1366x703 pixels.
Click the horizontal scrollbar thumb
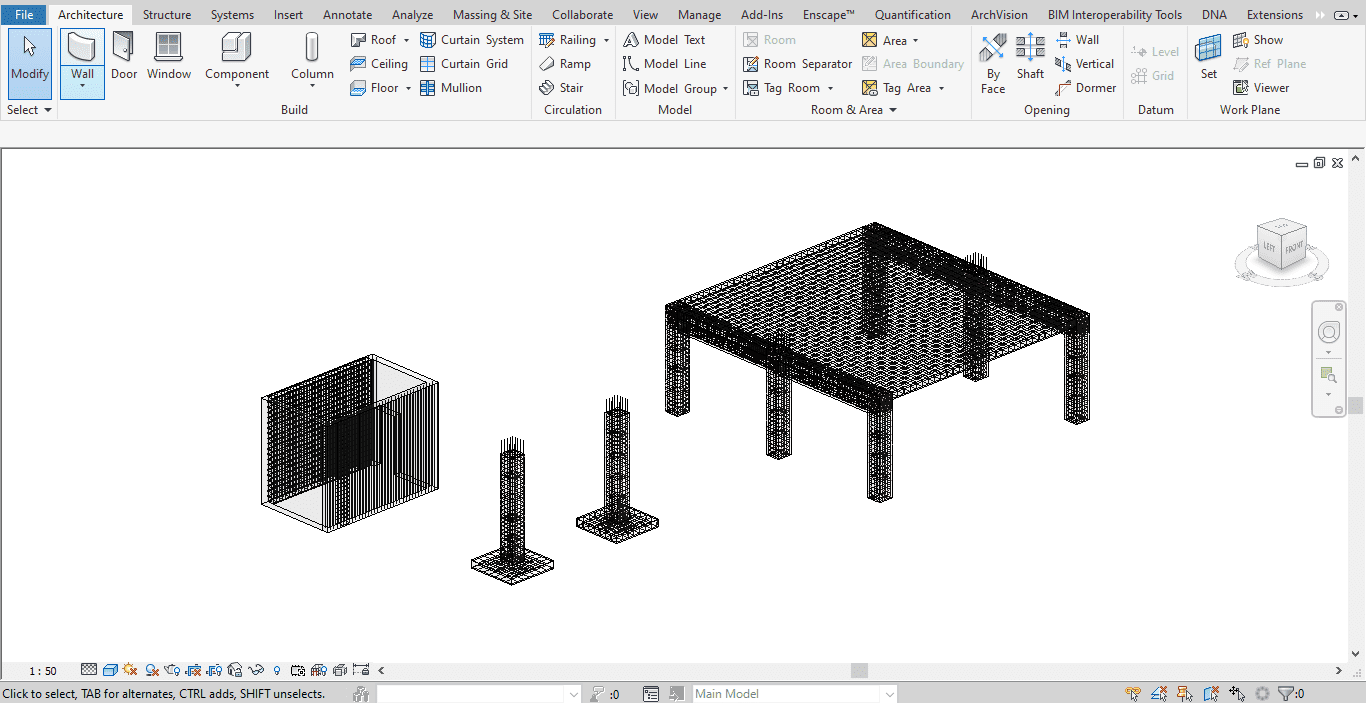click(859, 671)
